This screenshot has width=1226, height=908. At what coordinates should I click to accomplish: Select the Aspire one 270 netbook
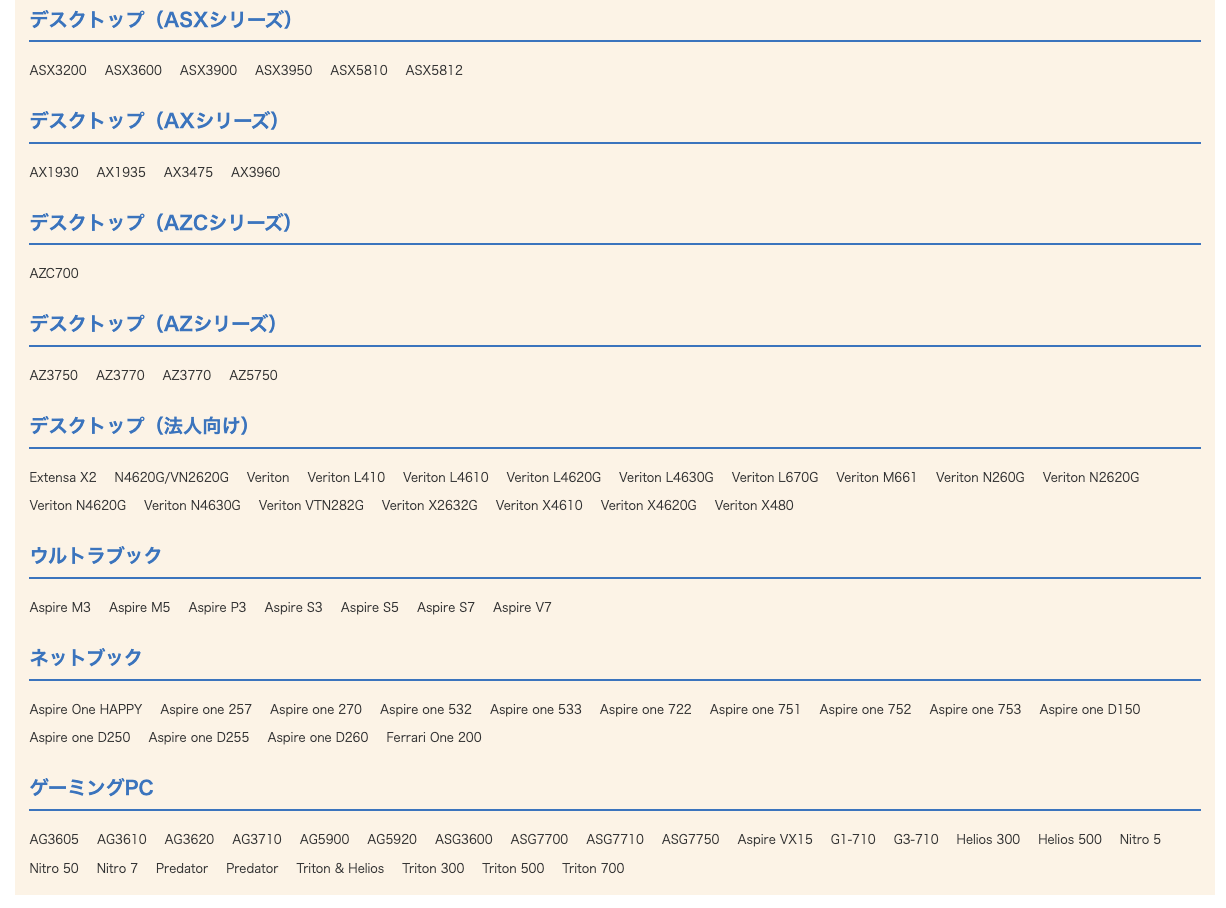316,709
